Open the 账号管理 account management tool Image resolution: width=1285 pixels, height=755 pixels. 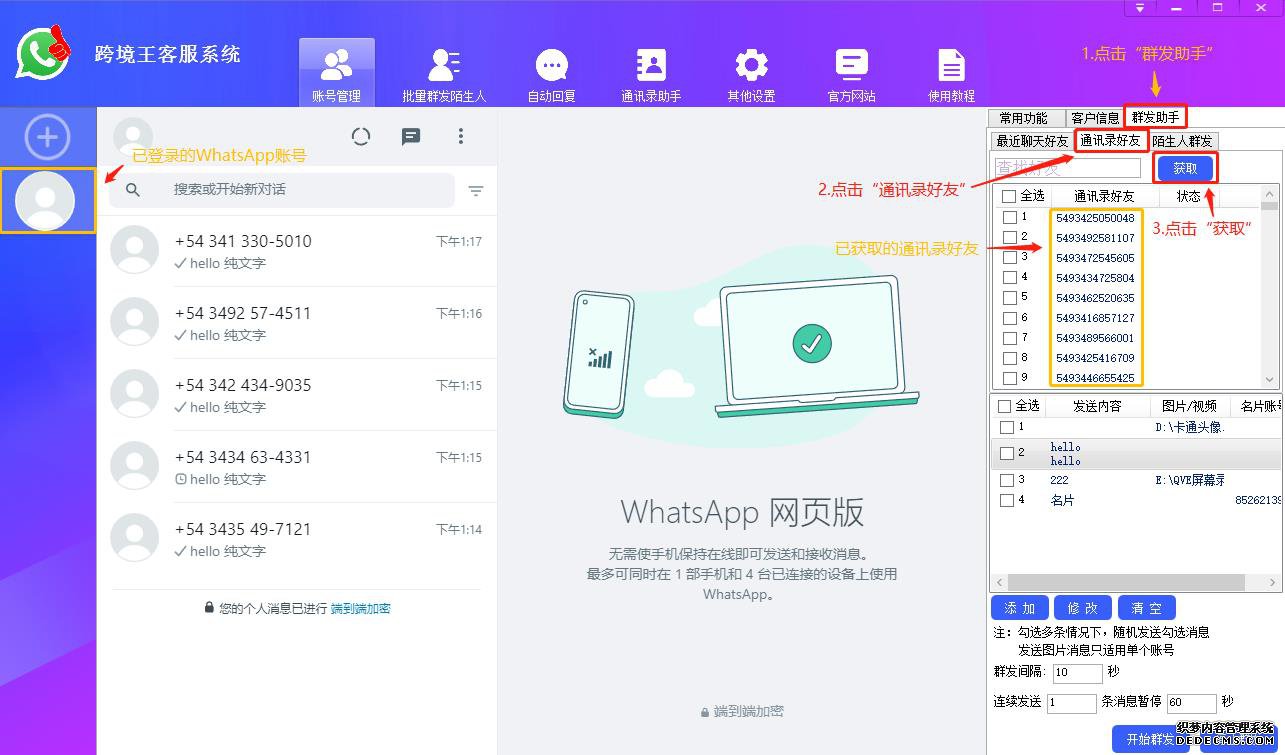tap(336, 70)
